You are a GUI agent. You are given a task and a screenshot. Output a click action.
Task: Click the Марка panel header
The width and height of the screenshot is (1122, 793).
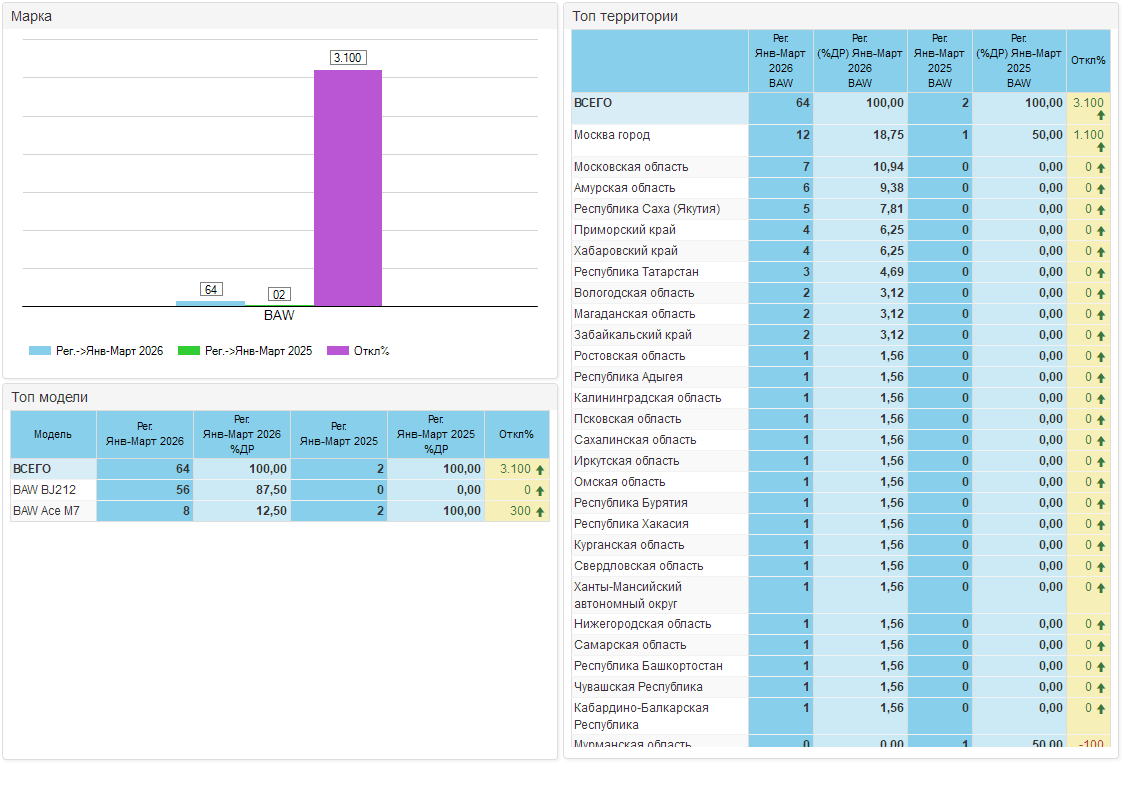click(x=32, y=16)
